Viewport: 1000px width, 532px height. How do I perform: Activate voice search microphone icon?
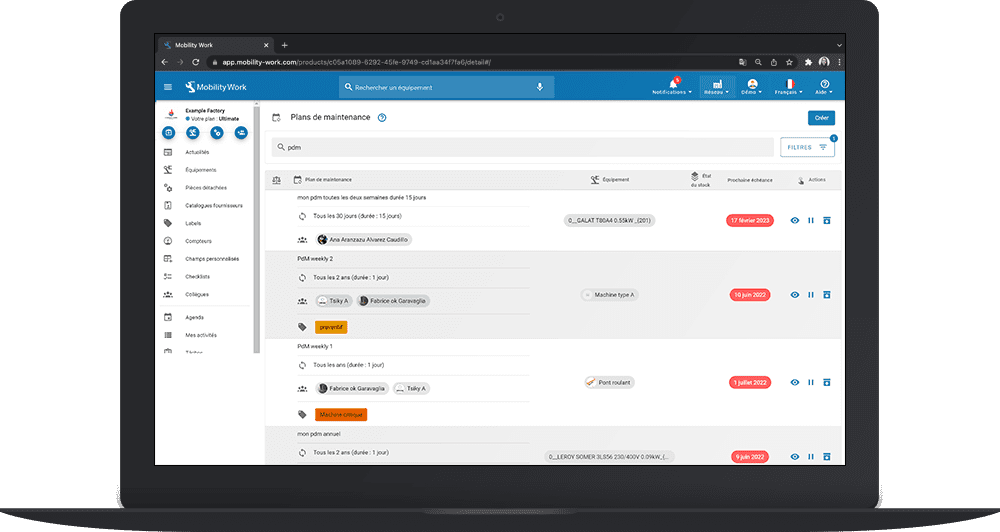point(540,87)
